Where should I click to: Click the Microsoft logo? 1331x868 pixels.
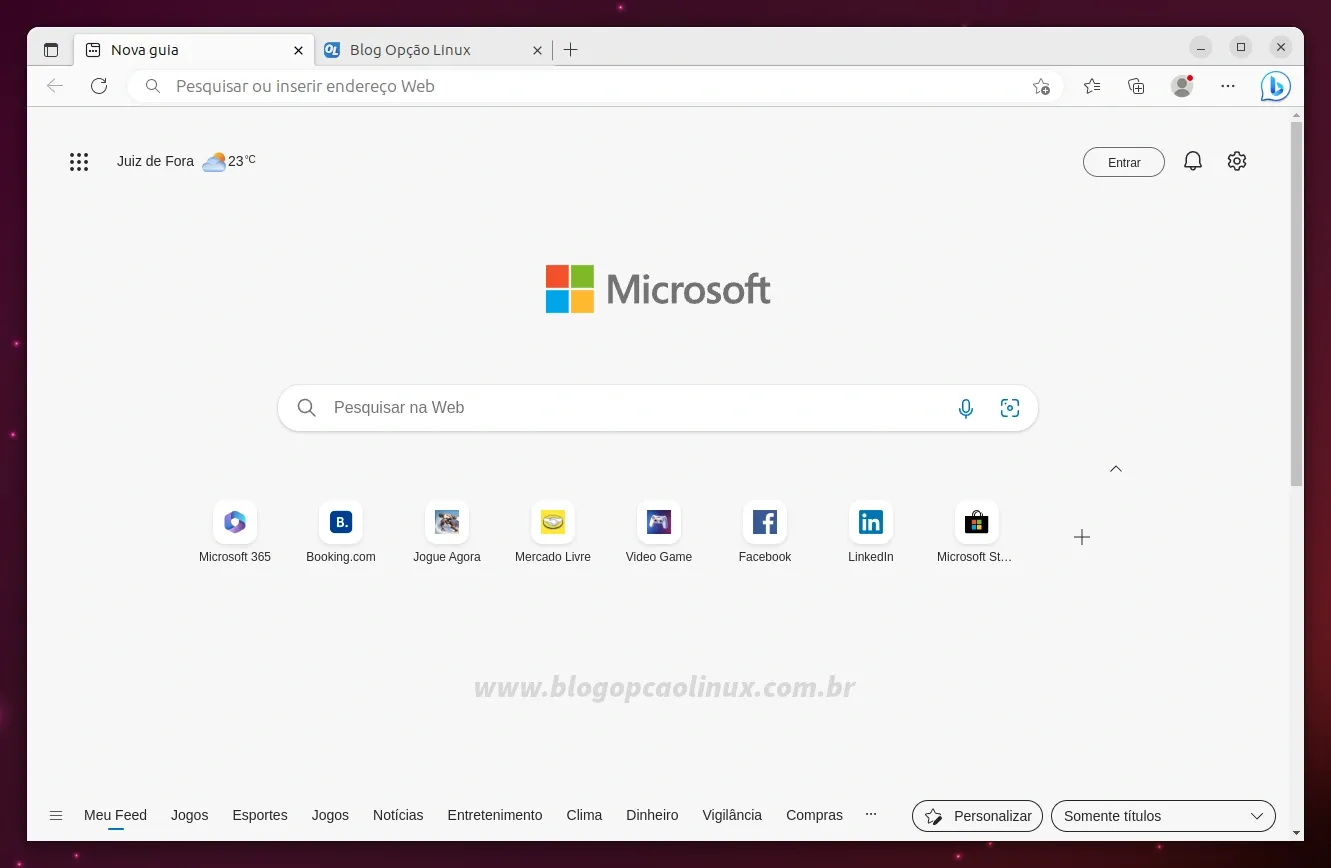658,289
